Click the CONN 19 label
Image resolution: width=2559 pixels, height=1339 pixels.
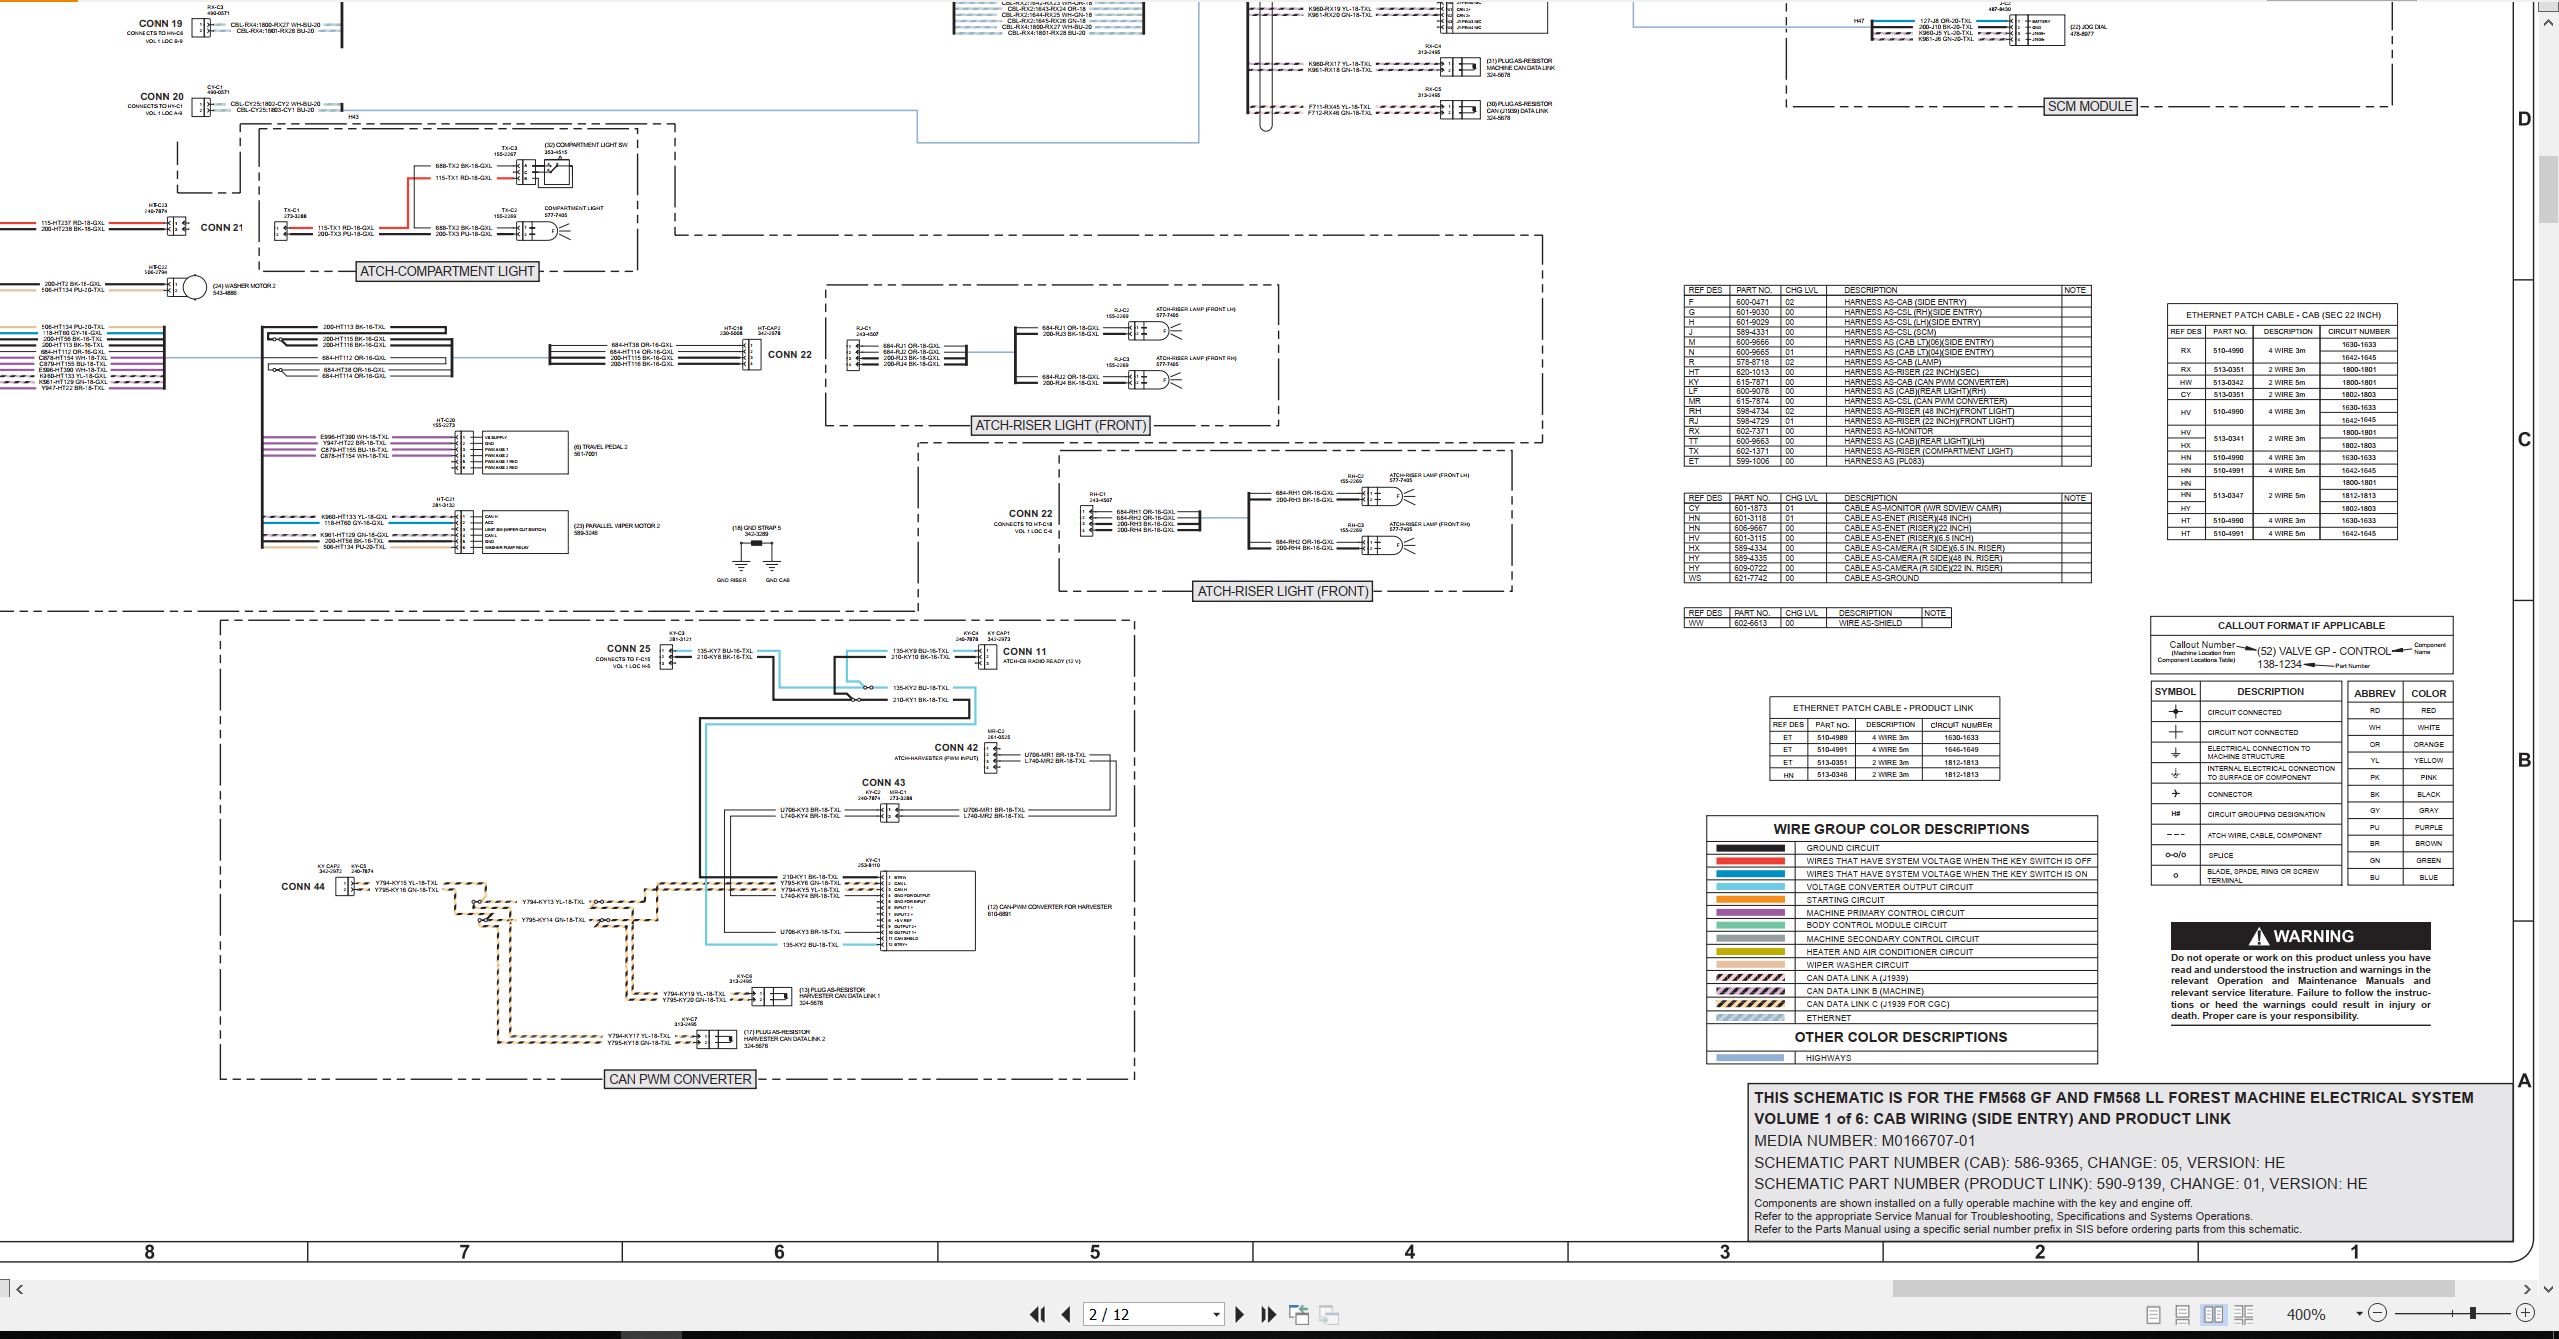tap(160, 23)
